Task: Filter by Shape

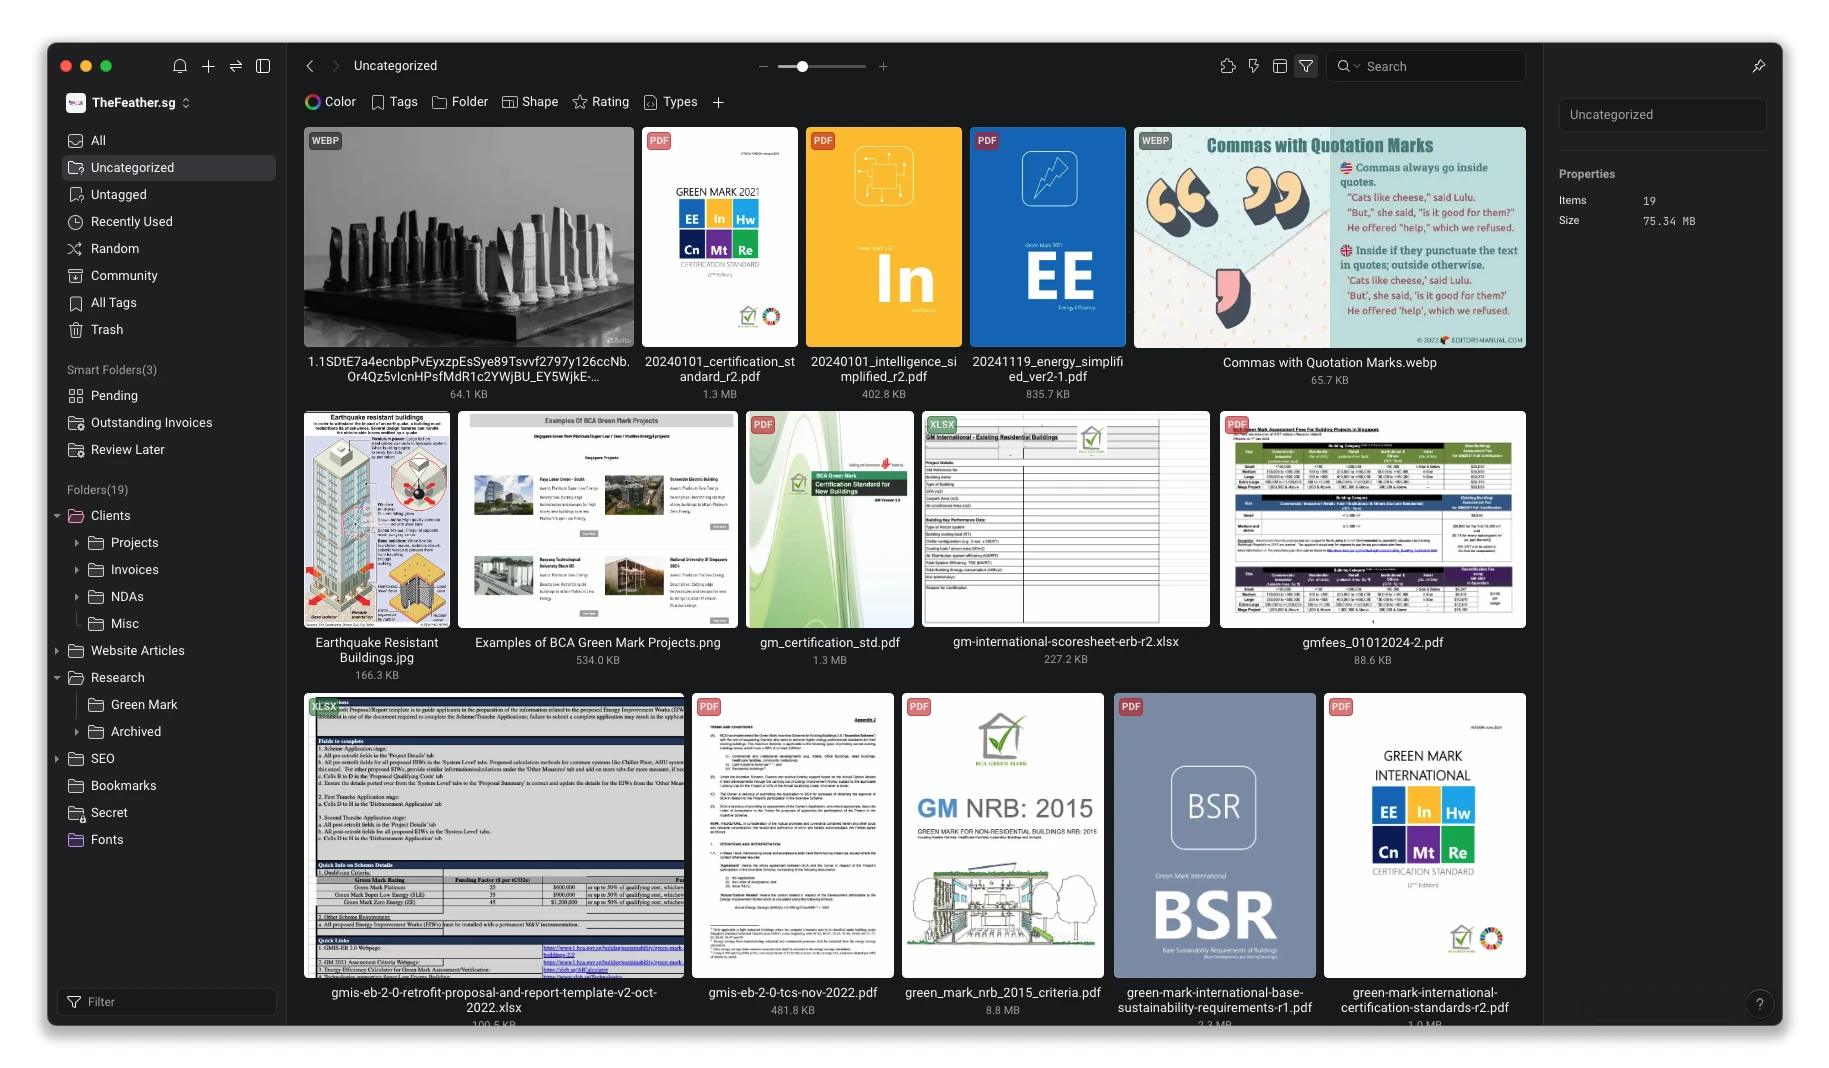Action: 530,102
